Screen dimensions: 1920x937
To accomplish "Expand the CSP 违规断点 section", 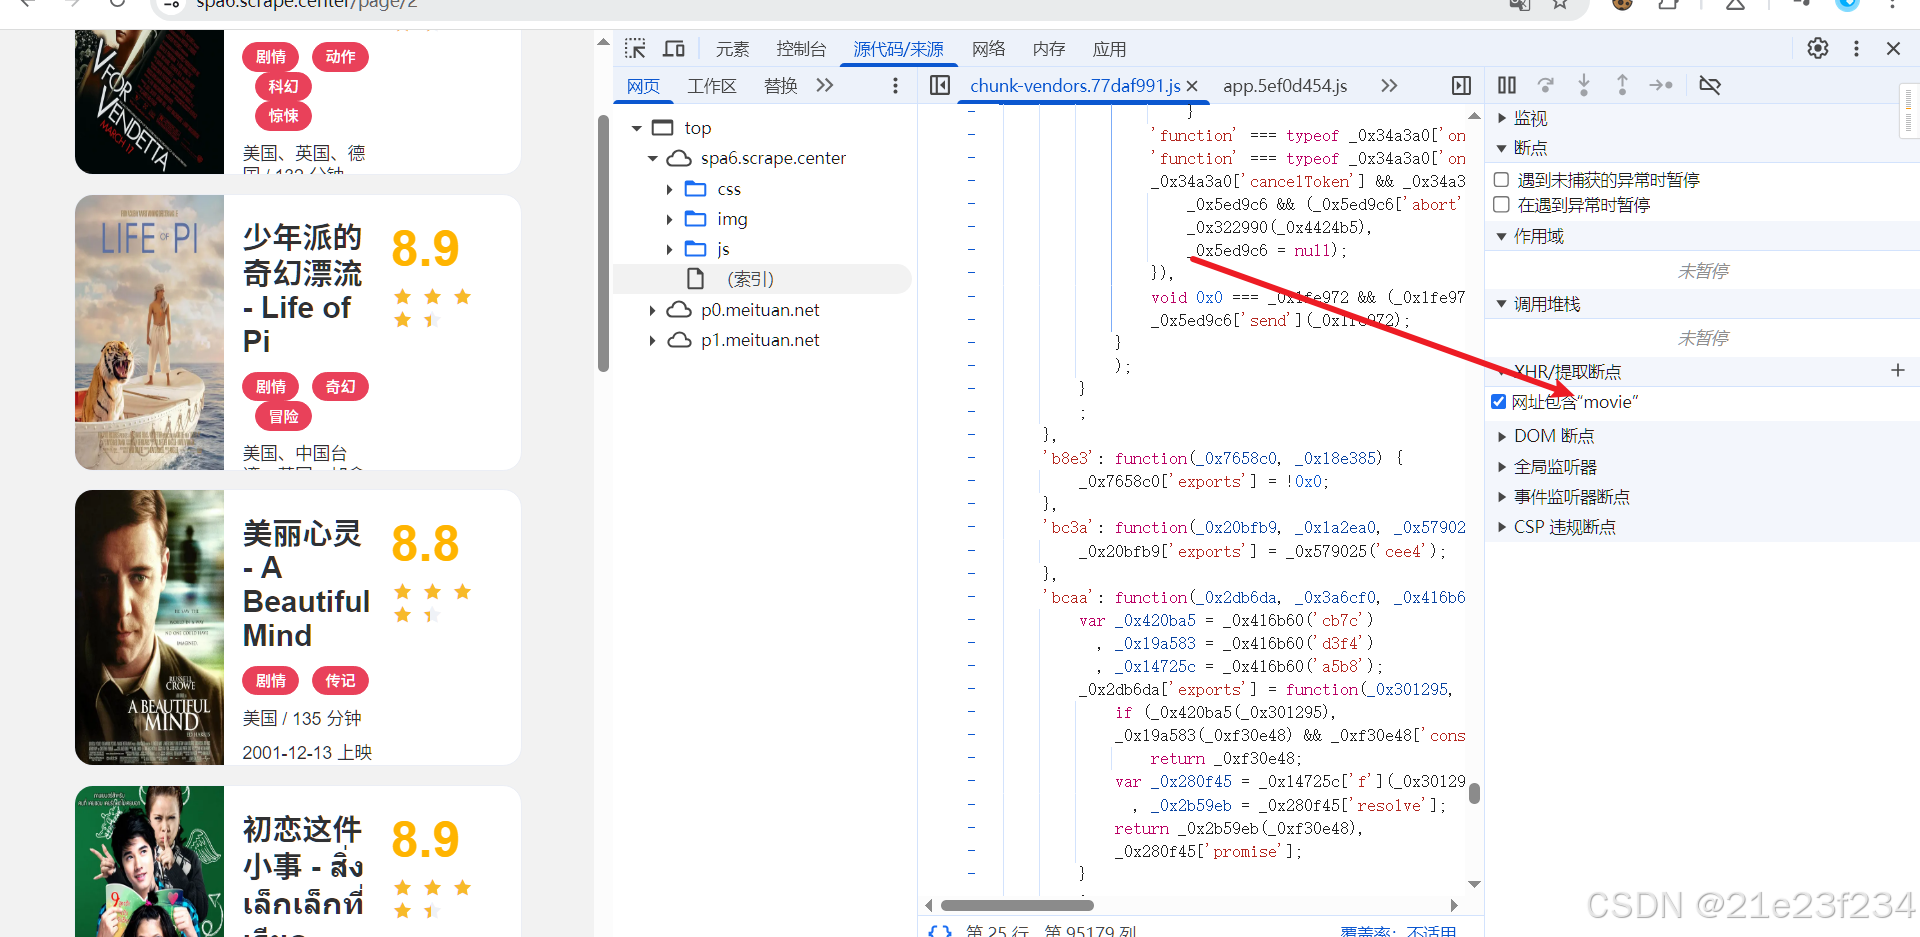I will [x=1501, y=527].
